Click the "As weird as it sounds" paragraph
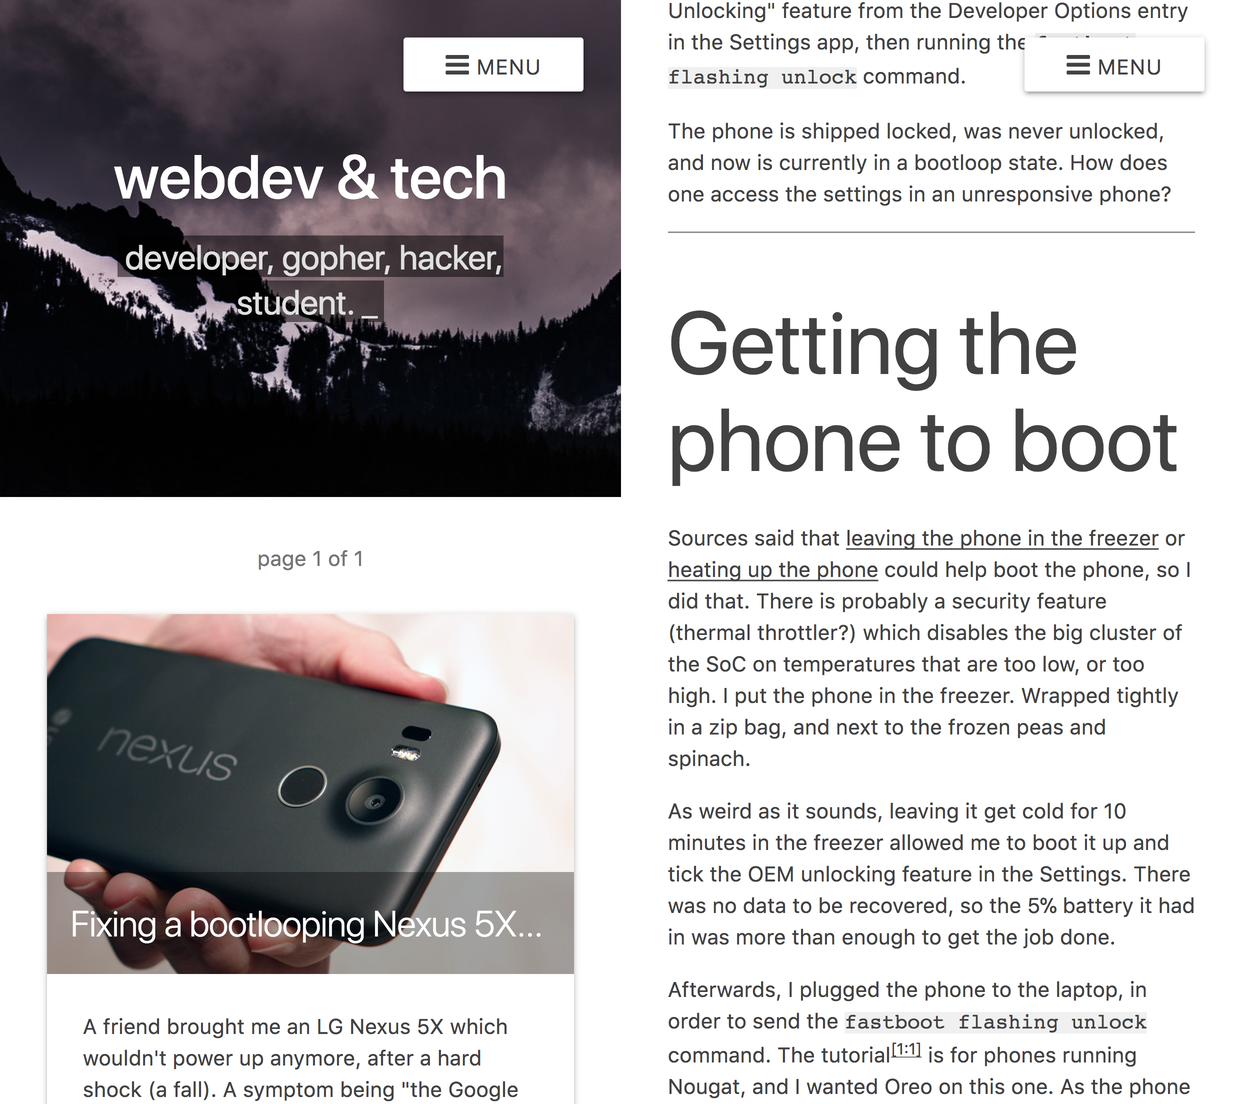1242x1104 pixels. tap(931, 874)
